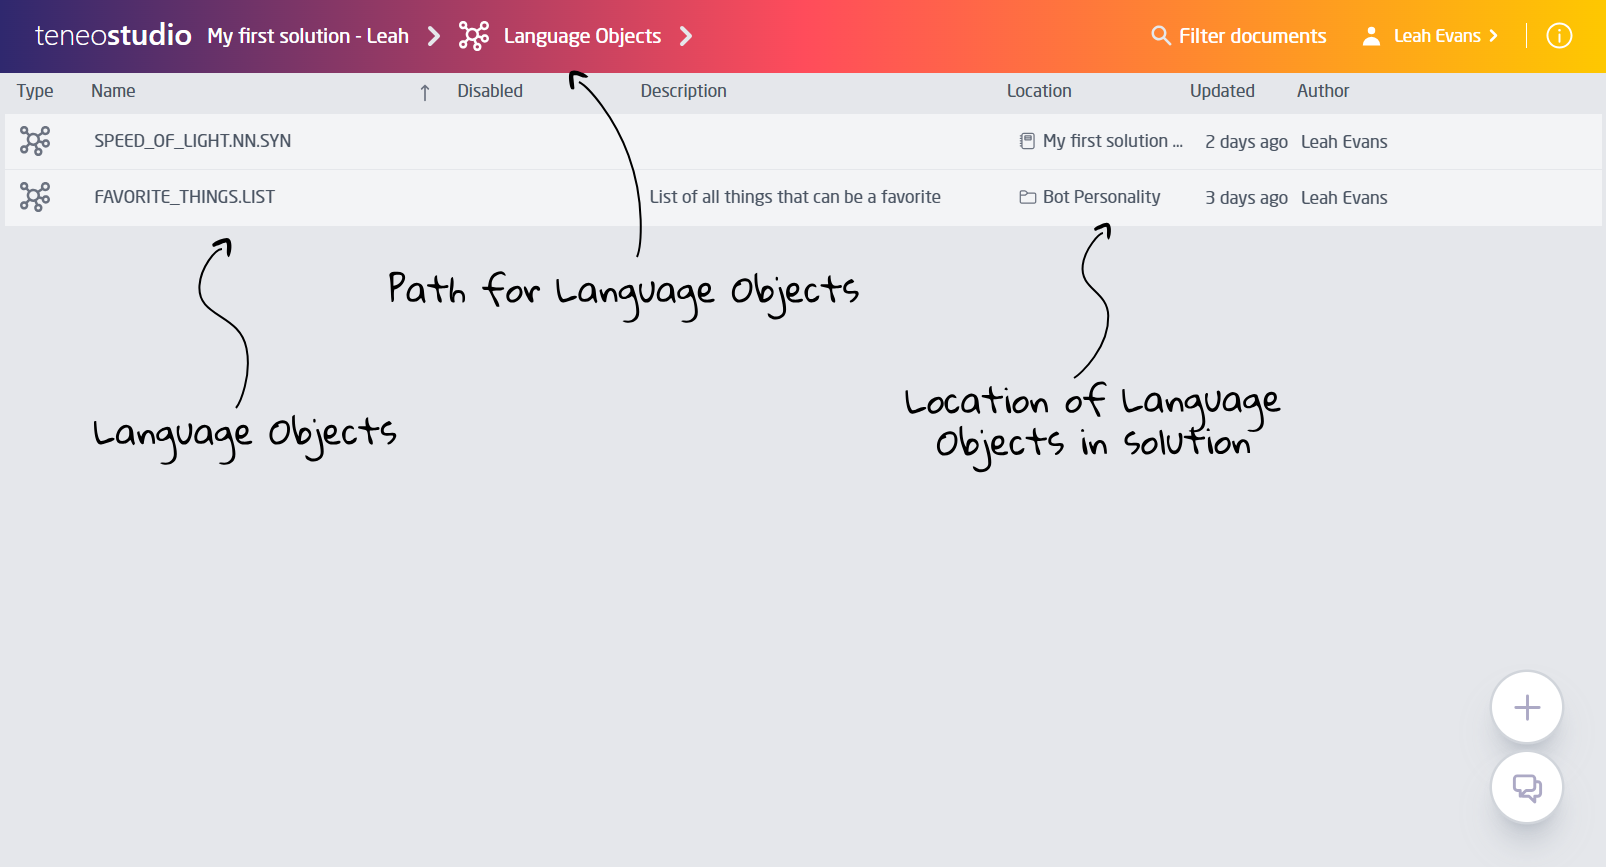Image resolution: width=1606 pixels, height=867 pixels.
Task: Click the folder icon beside Bot Personality
Action: pyautogui.click(x=1027, y=197)
